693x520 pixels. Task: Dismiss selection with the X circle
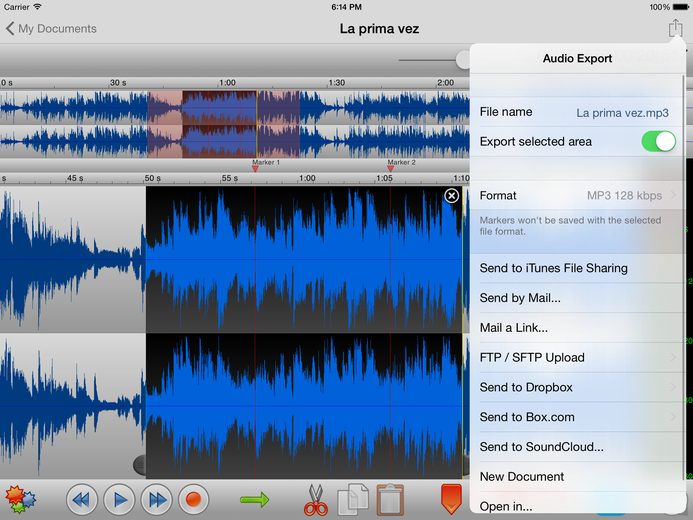(451, 196)
